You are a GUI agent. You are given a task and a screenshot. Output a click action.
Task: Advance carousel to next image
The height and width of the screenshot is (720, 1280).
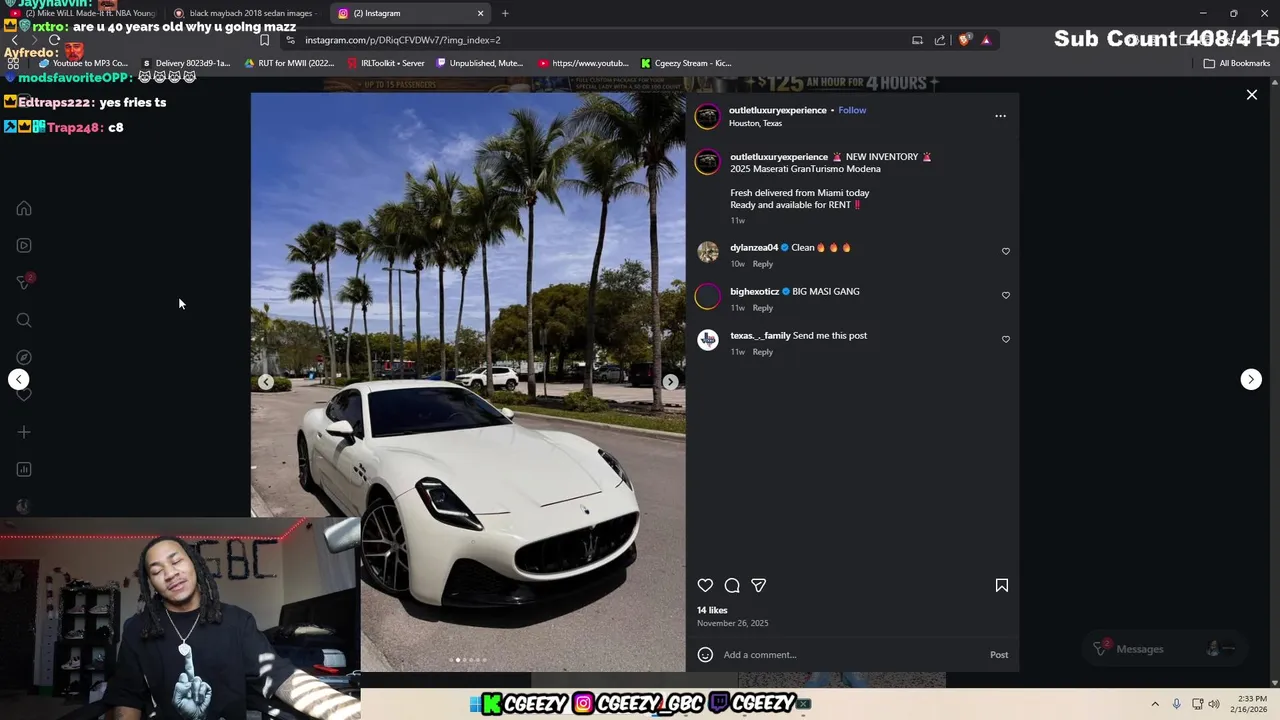(x=670, y=382)
